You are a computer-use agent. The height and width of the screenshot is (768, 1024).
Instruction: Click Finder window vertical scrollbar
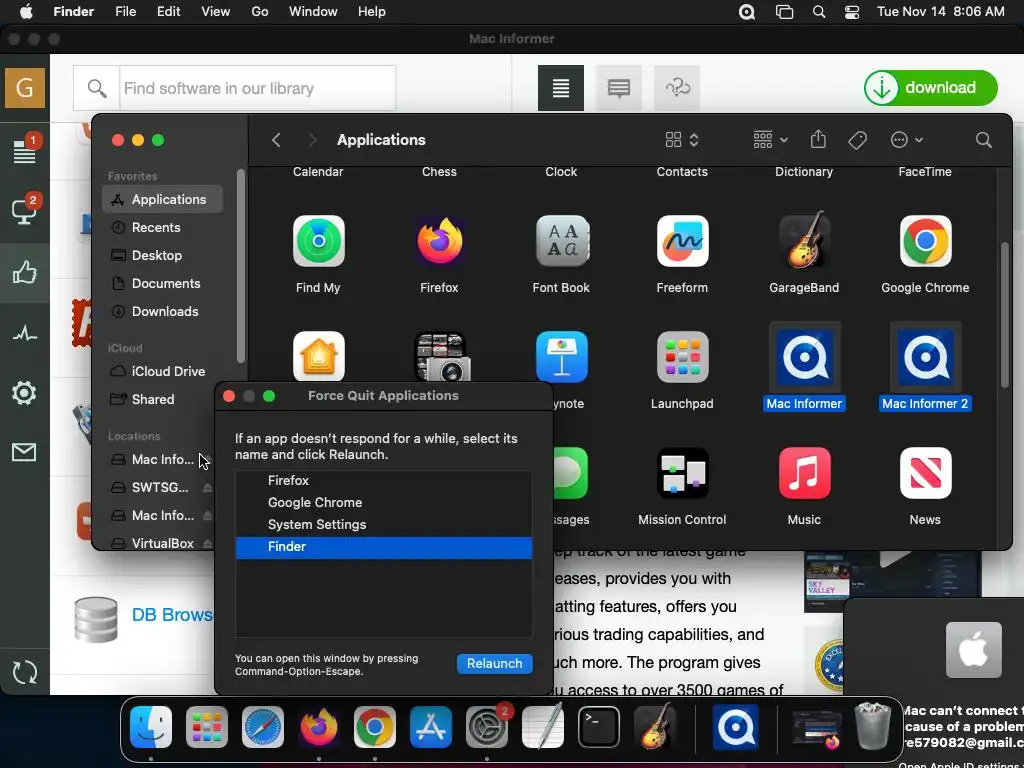coord(1005,314)
